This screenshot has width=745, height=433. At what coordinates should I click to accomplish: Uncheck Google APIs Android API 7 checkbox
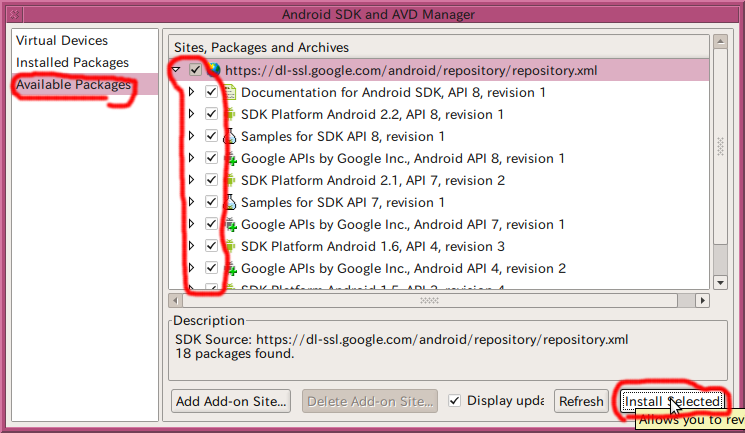point(211,224)
